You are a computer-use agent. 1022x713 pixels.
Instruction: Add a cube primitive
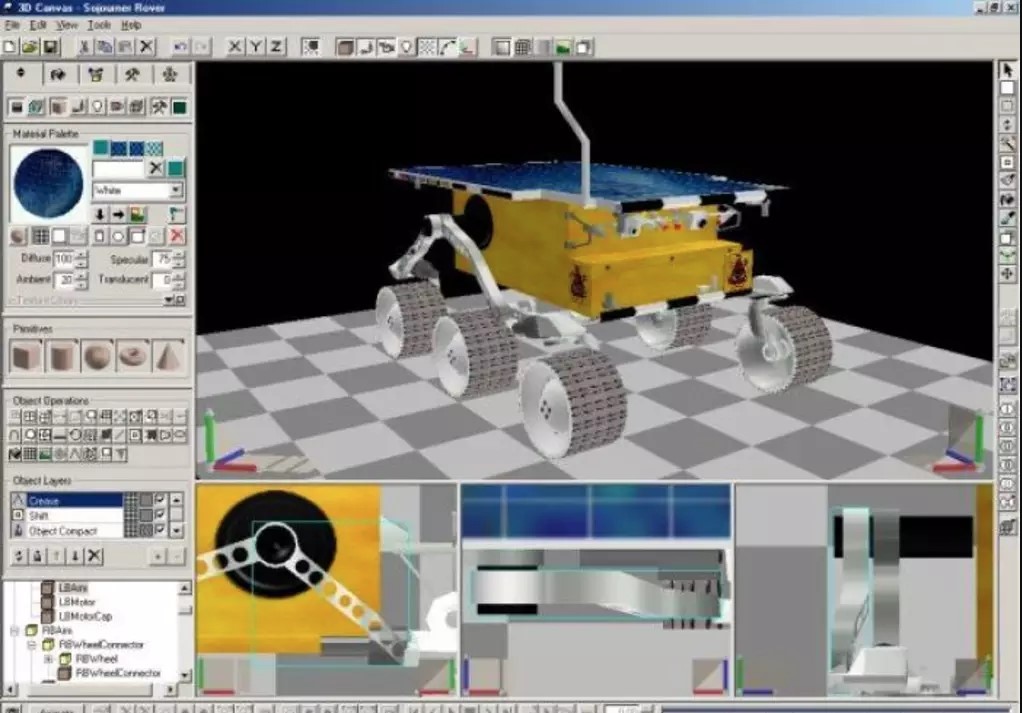pyautogui.click(x=27, y=355)
